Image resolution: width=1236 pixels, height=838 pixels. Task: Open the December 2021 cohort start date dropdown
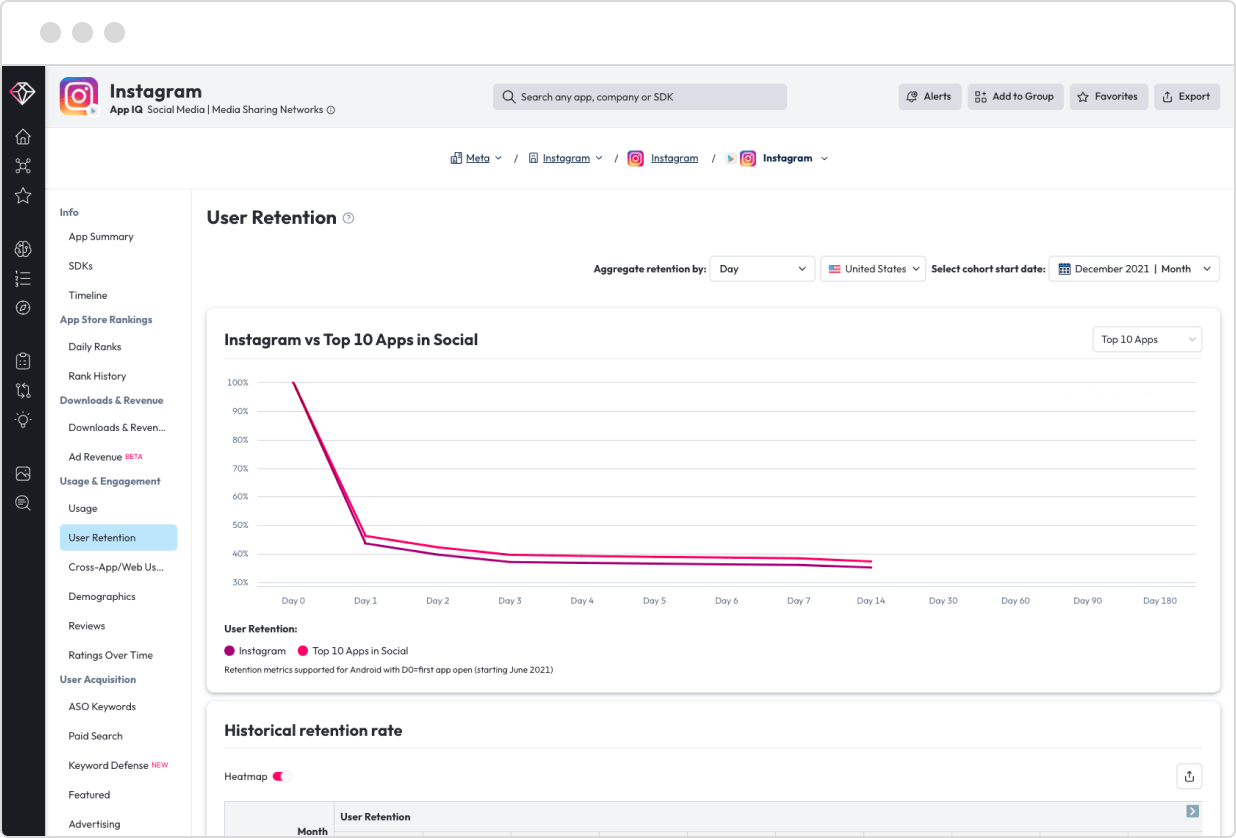point(1134,269)
